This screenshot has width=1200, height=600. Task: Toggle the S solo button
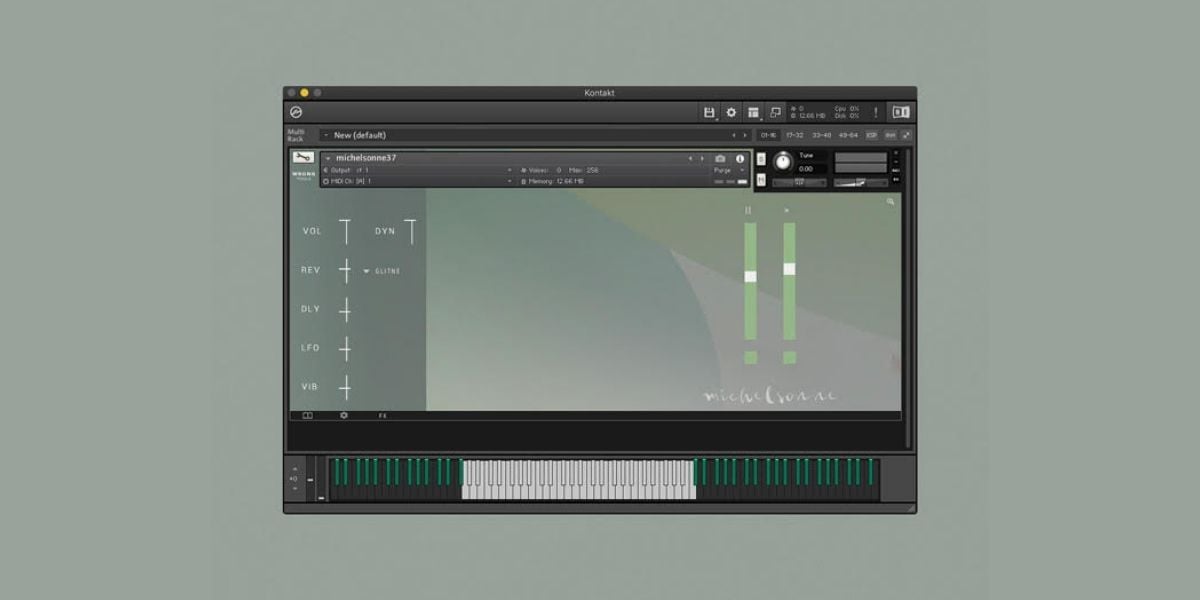(x=761, y=159)
